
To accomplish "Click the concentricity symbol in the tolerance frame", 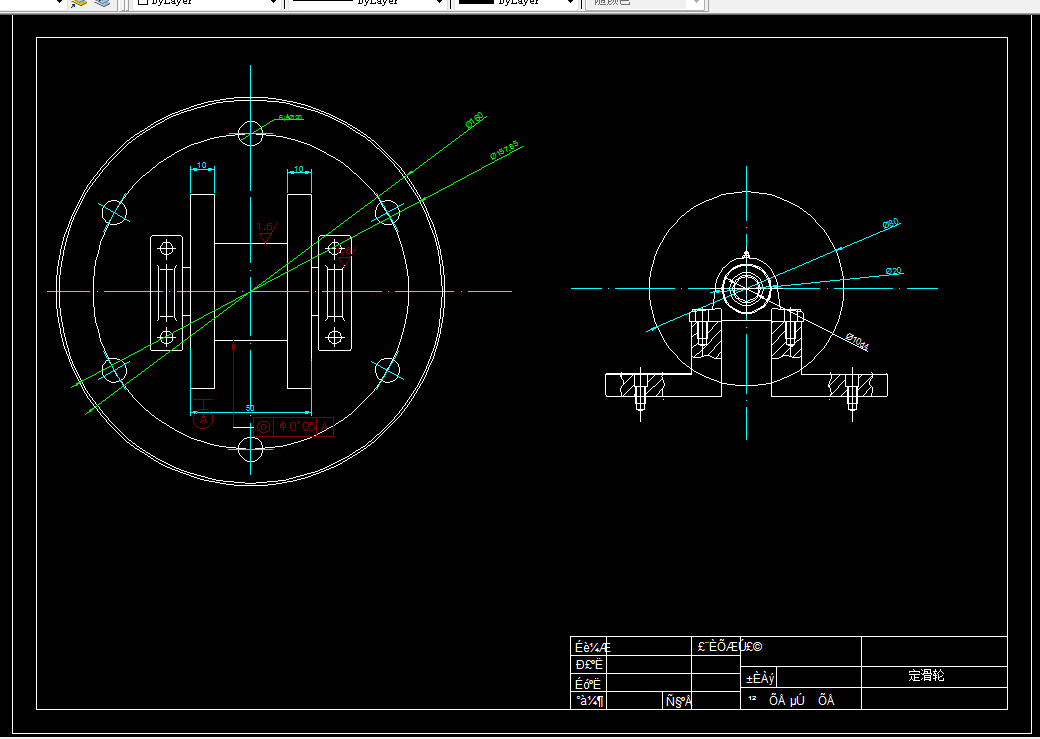I will pos(263,427).
